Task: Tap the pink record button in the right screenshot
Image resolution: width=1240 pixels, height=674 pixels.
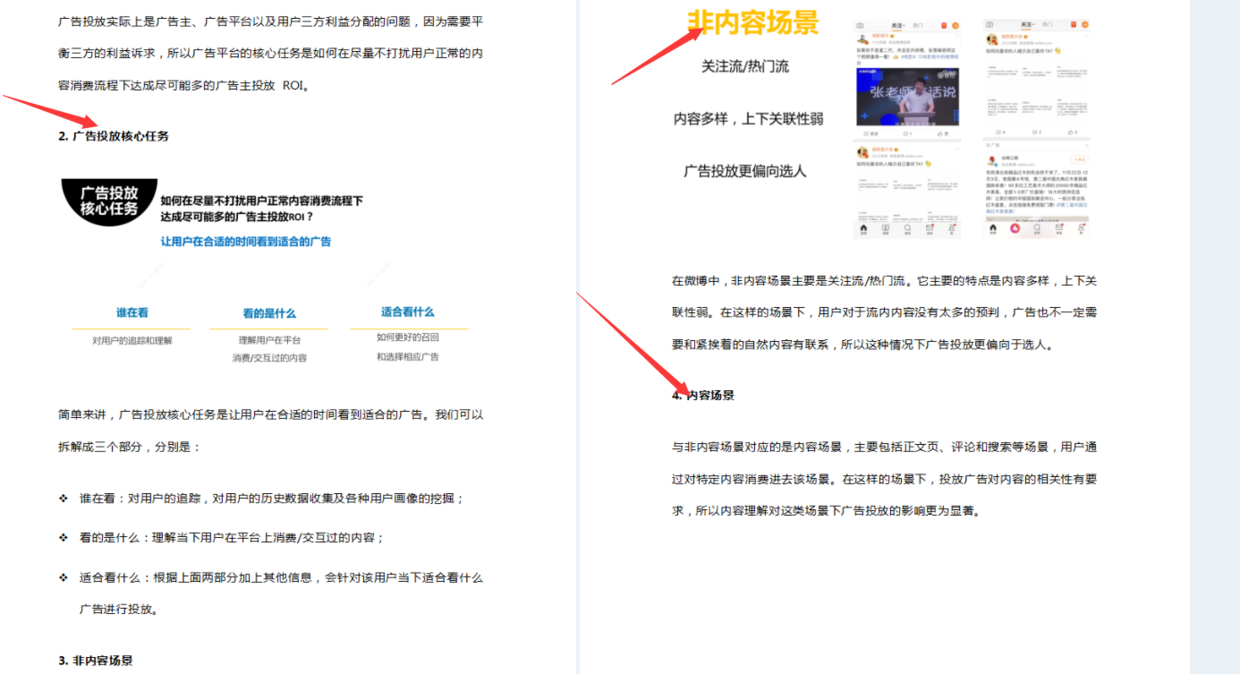Action: [1015, 229]
